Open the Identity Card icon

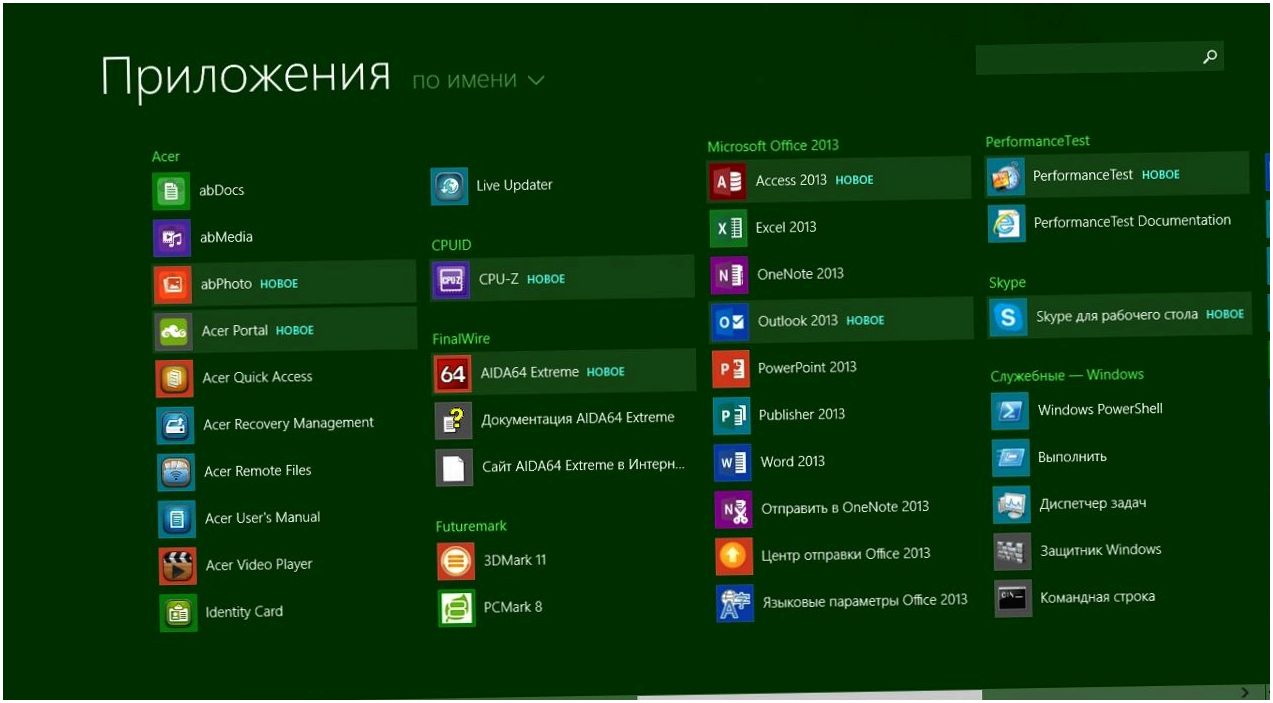click(x=179, y=613)
